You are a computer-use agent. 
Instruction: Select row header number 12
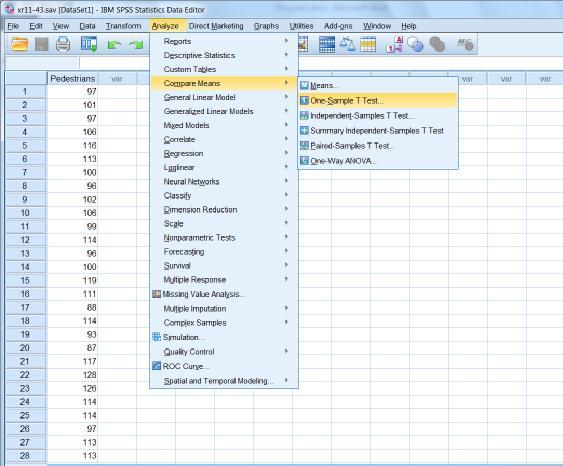(25, 240)
